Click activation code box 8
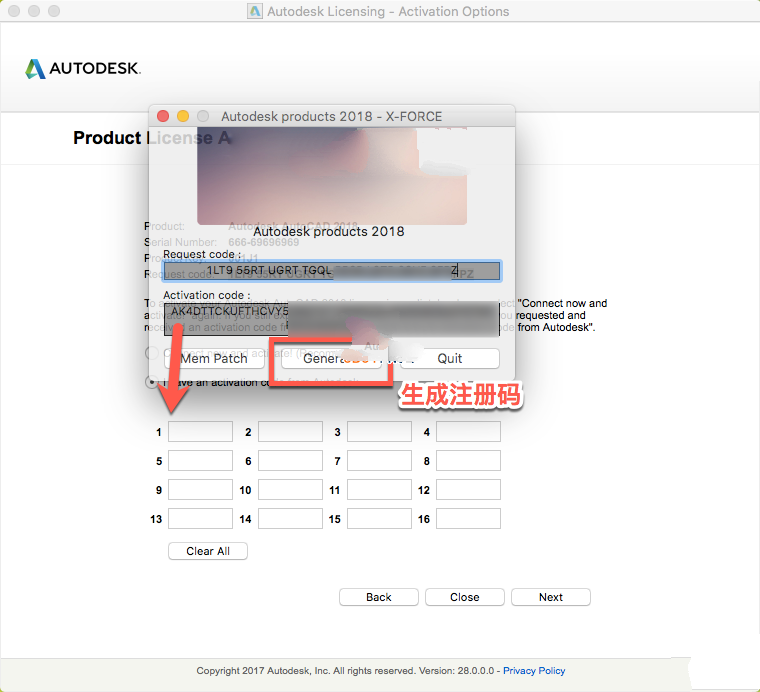The image size is (760, 692). [x=468, y=461]
